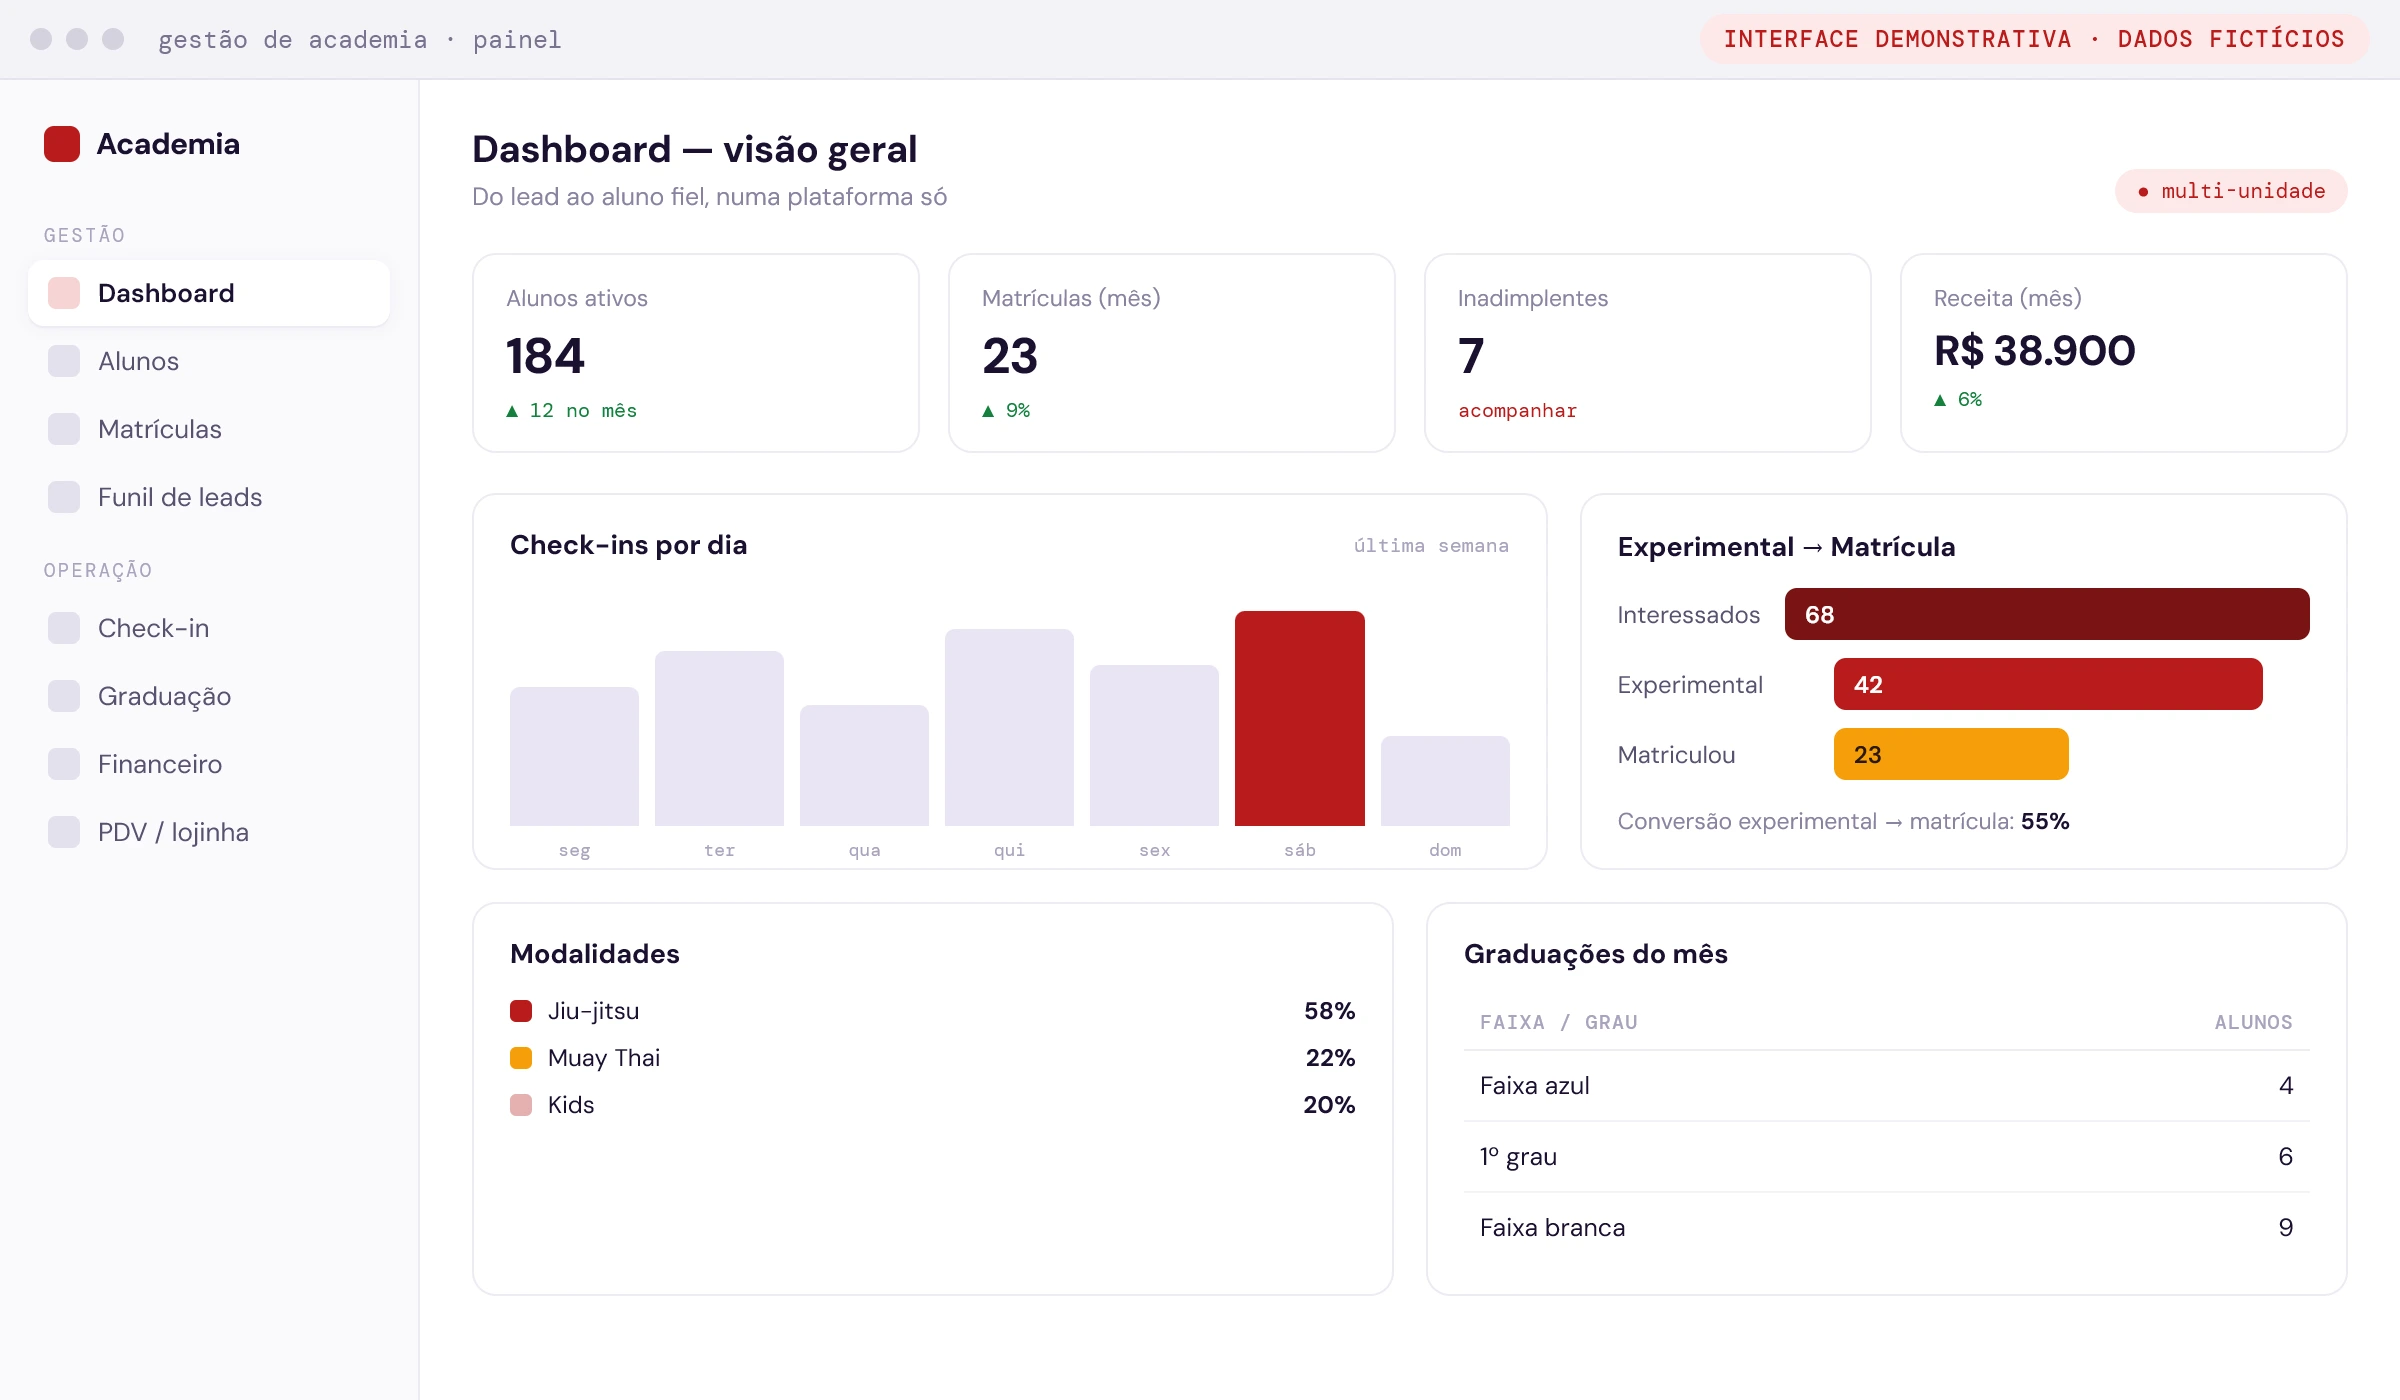Click the multi-unidade badge
The image size is (2400, 1400).
2231,191
